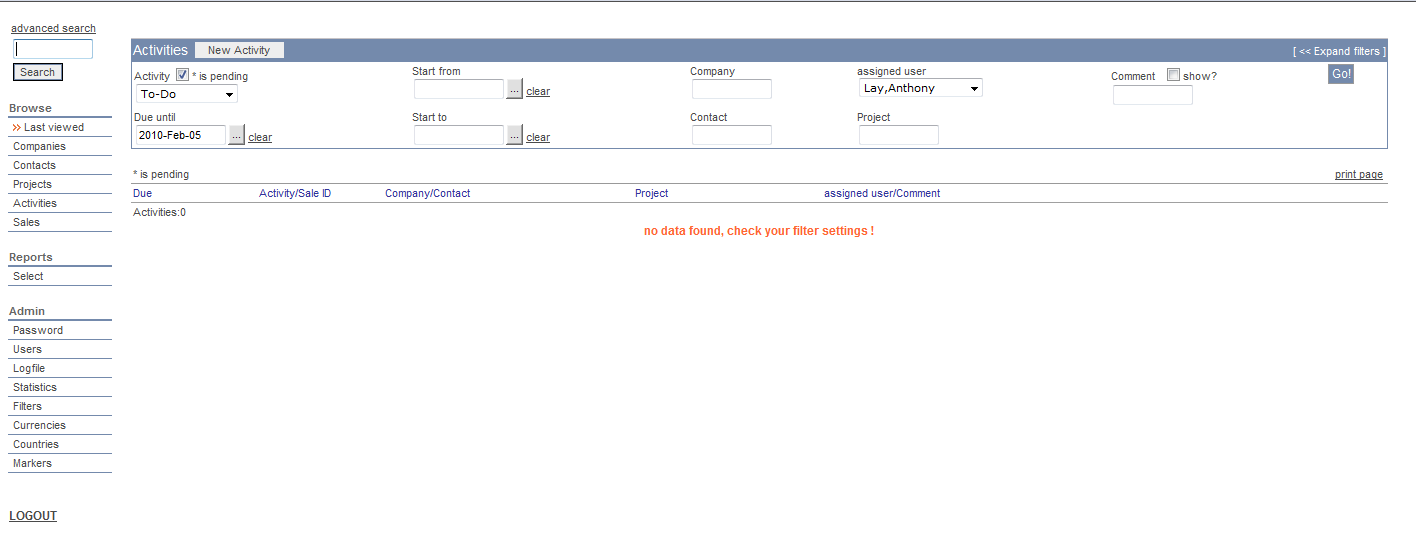This screenshot has width=1416, height=542.
Task: Open the Start from date picker button
Action: [x=514, y=90]
